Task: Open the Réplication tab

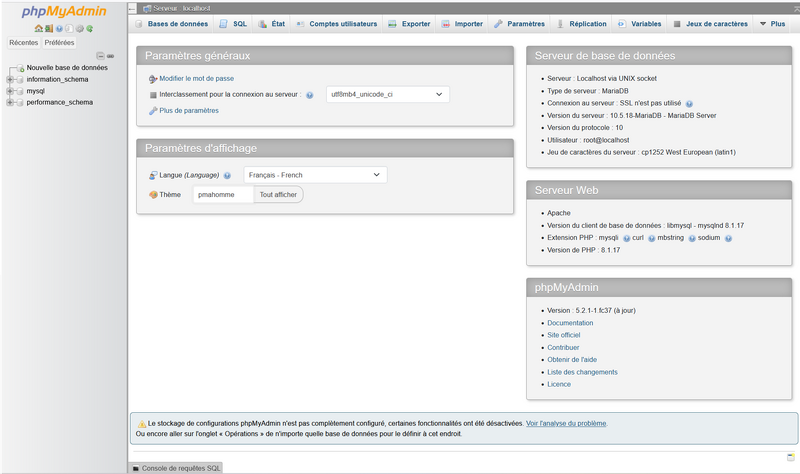Action: 582,24
